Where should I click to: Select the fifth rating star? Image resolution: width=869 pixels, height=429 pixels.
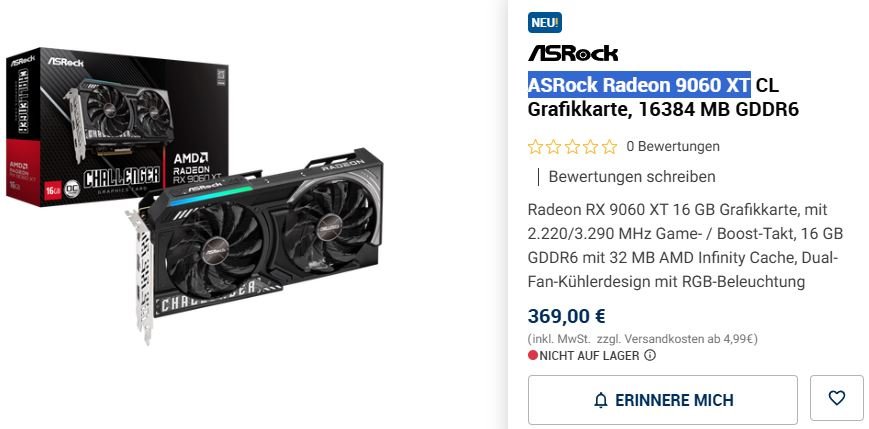[609, 147]
